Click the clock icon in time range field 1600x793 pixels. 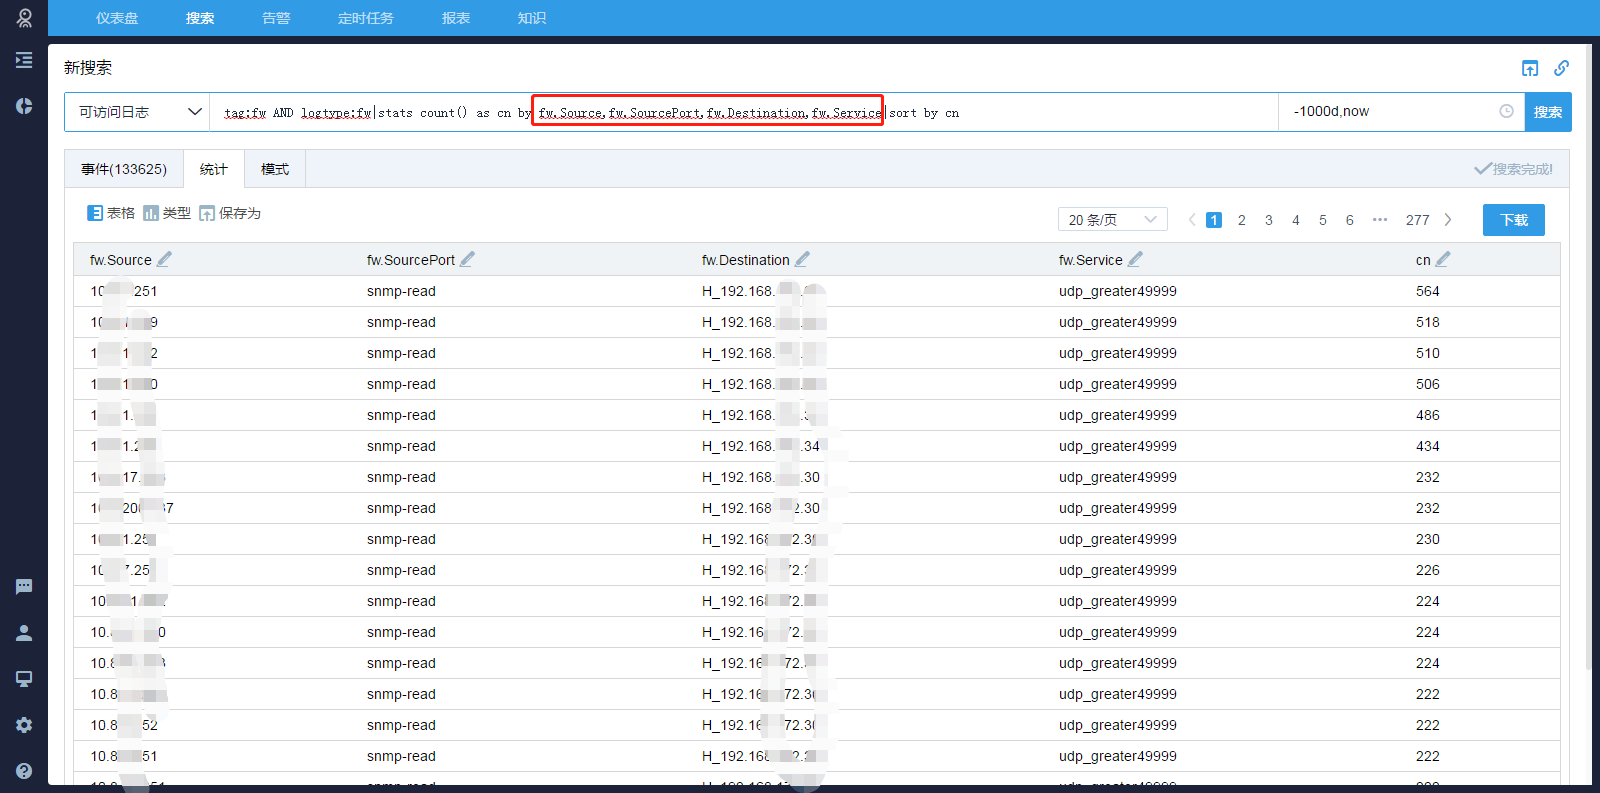click(x=1506, y=111)
